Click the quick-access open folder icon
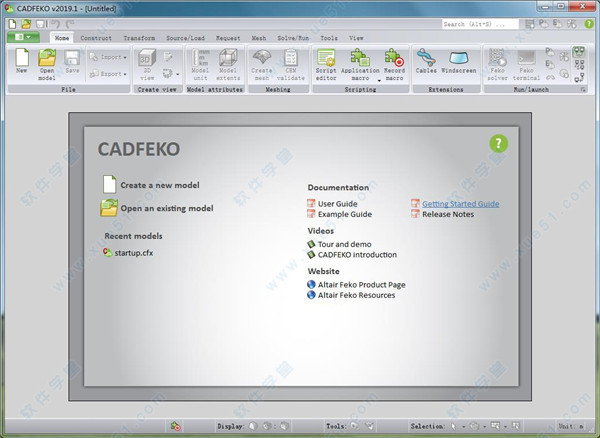The height and width of the screenshot is (438, 600). 26,24
